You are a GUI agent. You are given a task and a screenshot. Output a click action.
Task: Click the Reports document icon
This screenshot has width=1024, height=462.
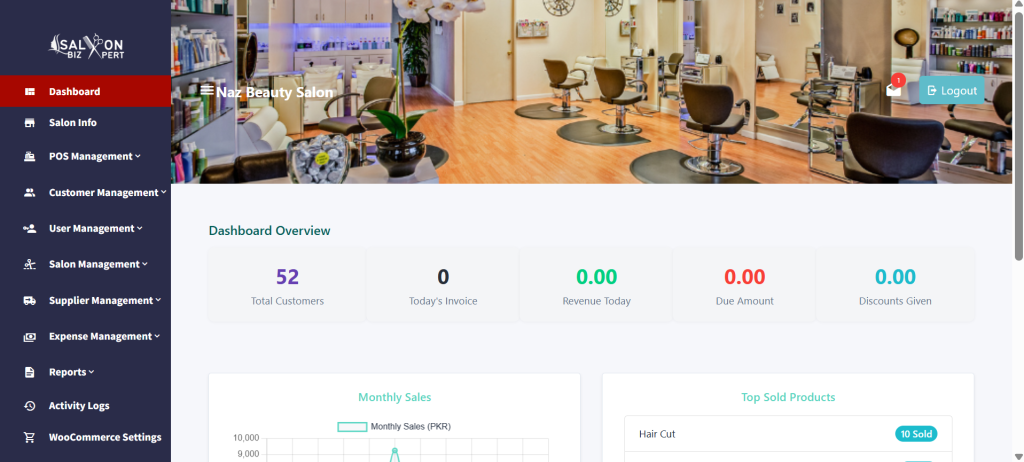29,372
